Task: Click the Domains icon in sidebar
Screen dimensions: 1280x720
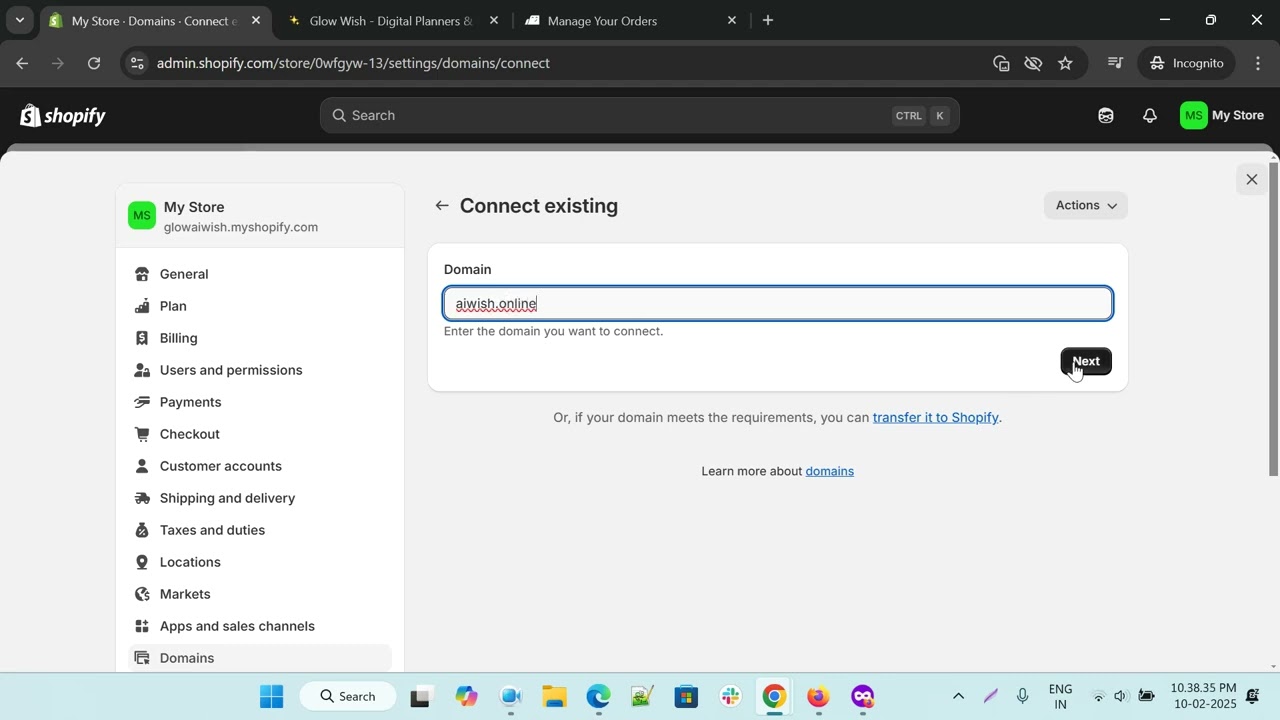Action: [x=142, y=658]
